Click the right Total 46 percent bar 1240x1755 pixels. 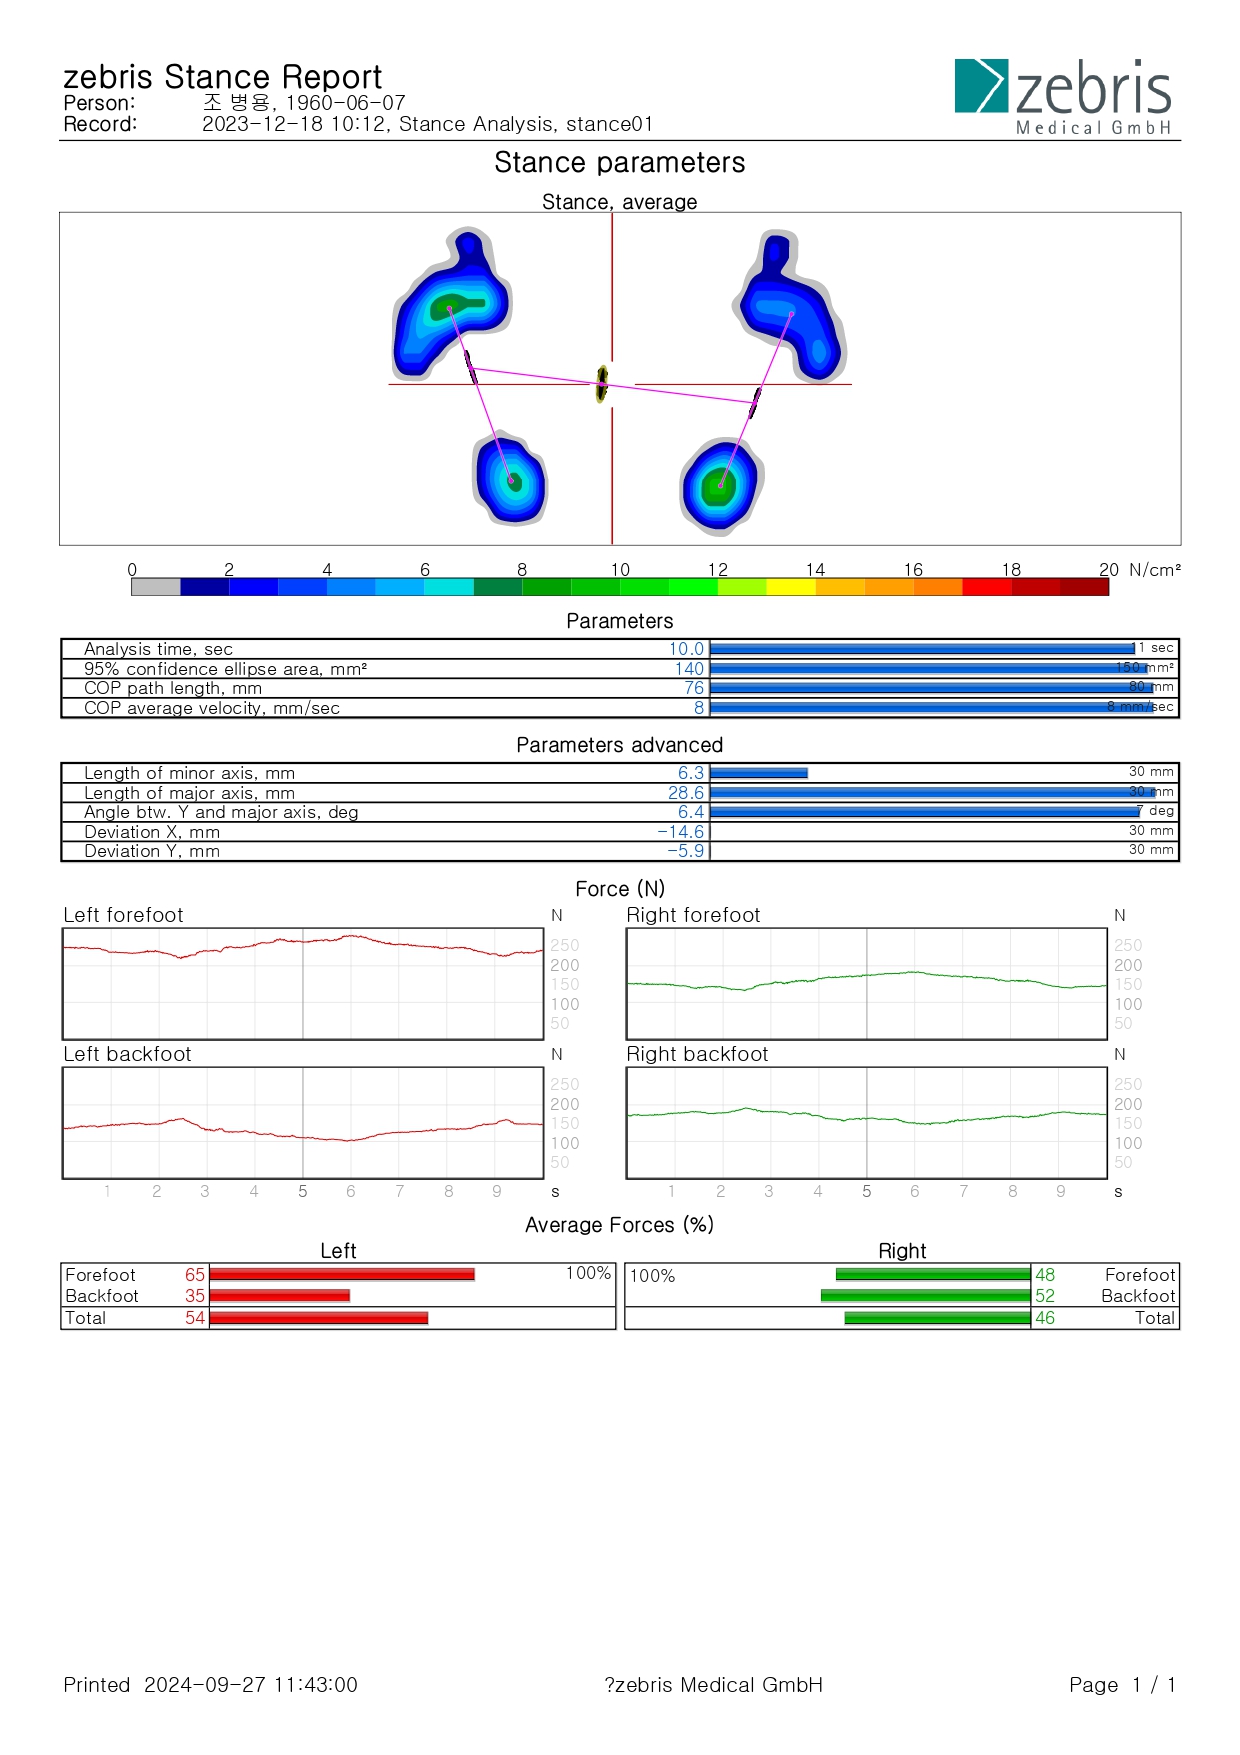tap(937, 1318)
